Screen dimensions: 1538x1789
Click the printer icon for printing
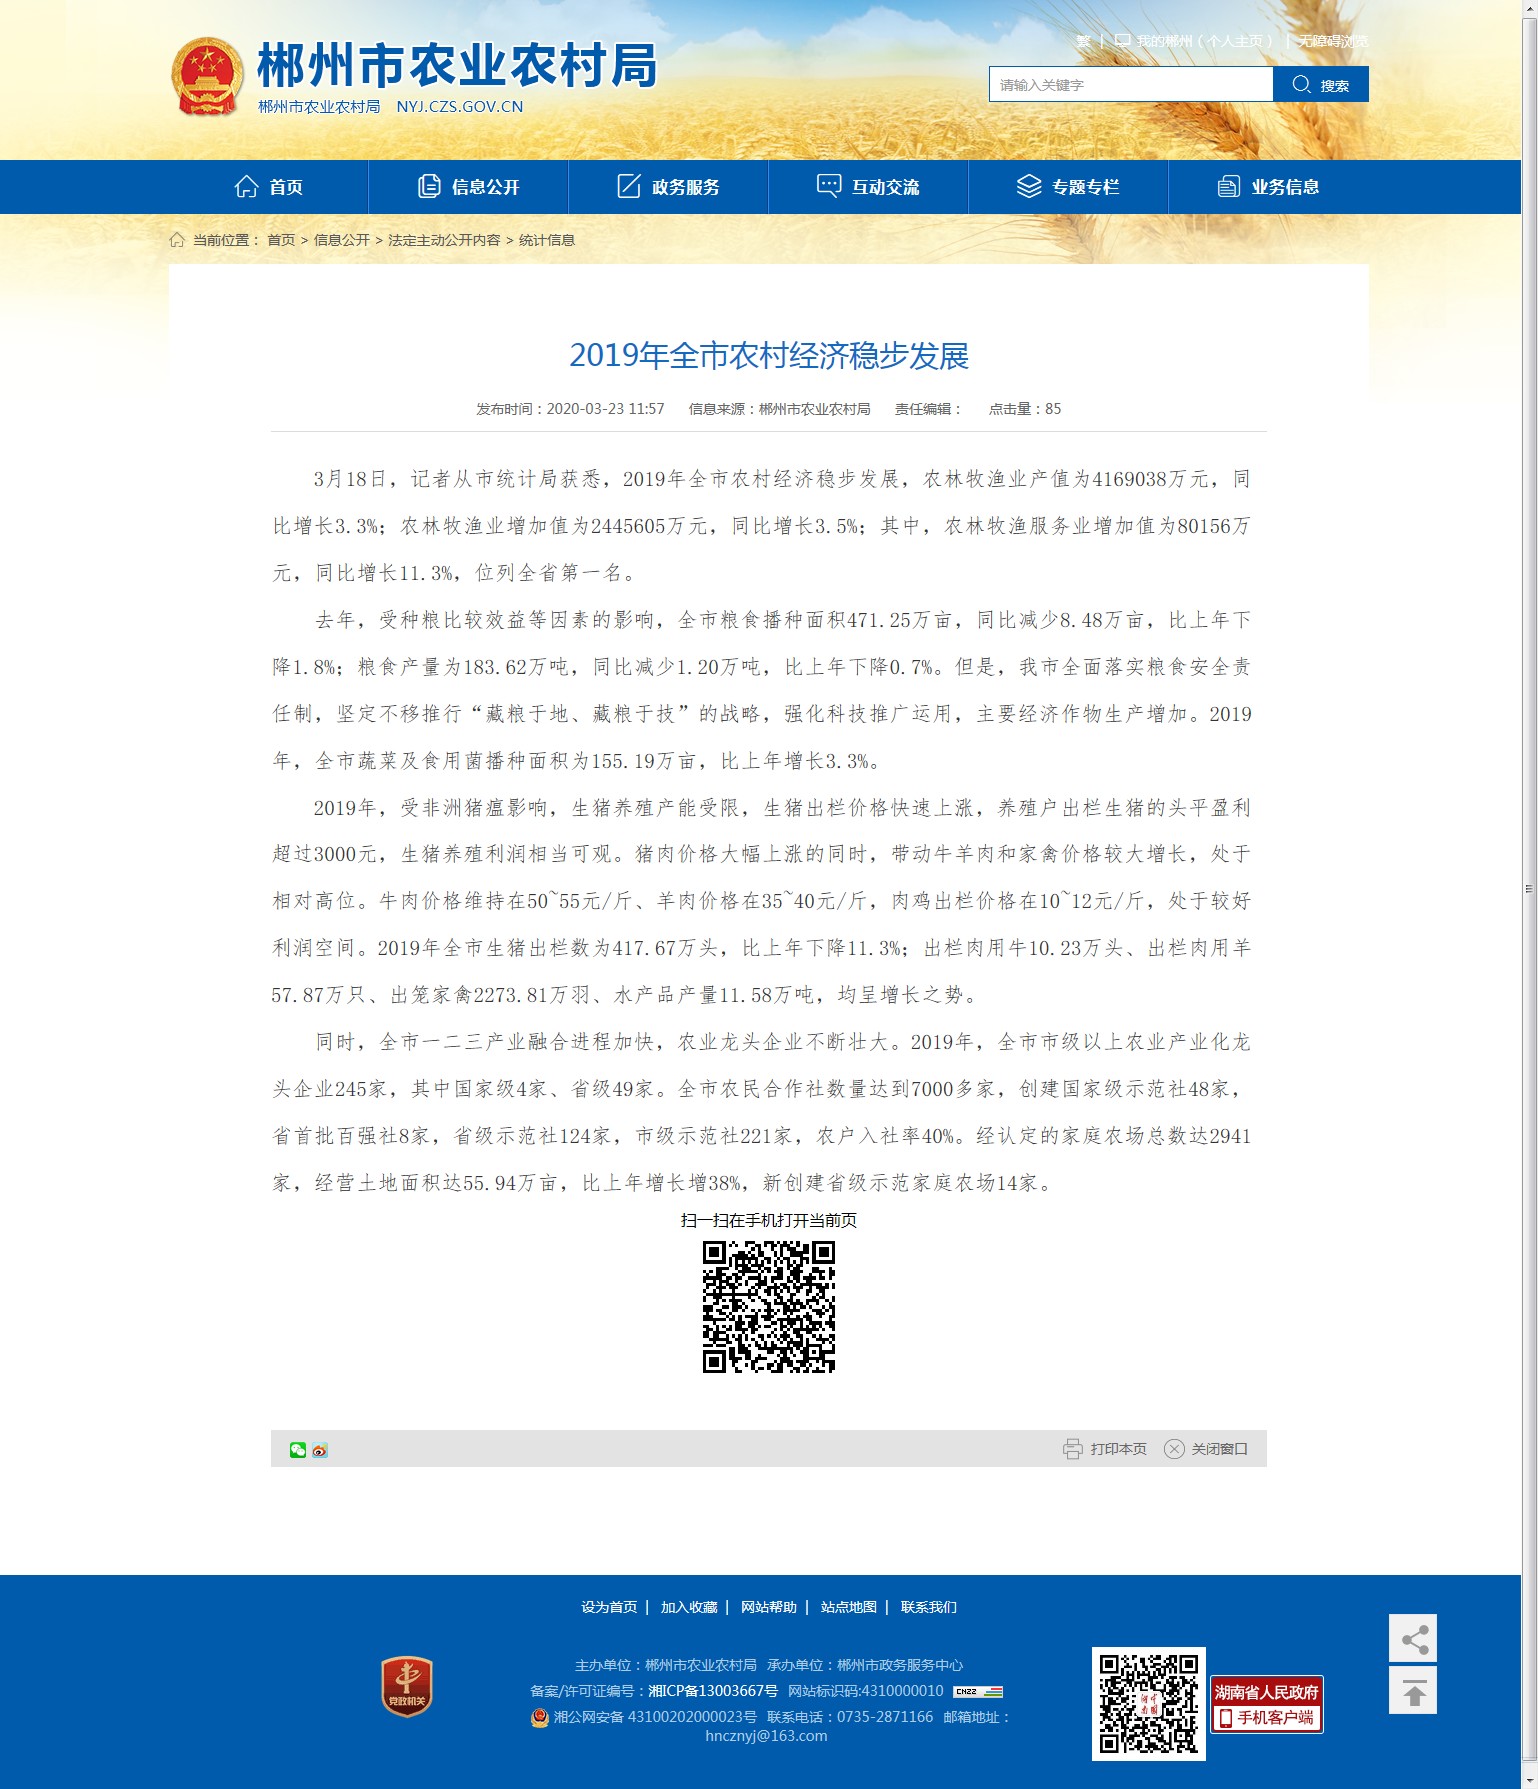(1073, 1449)
